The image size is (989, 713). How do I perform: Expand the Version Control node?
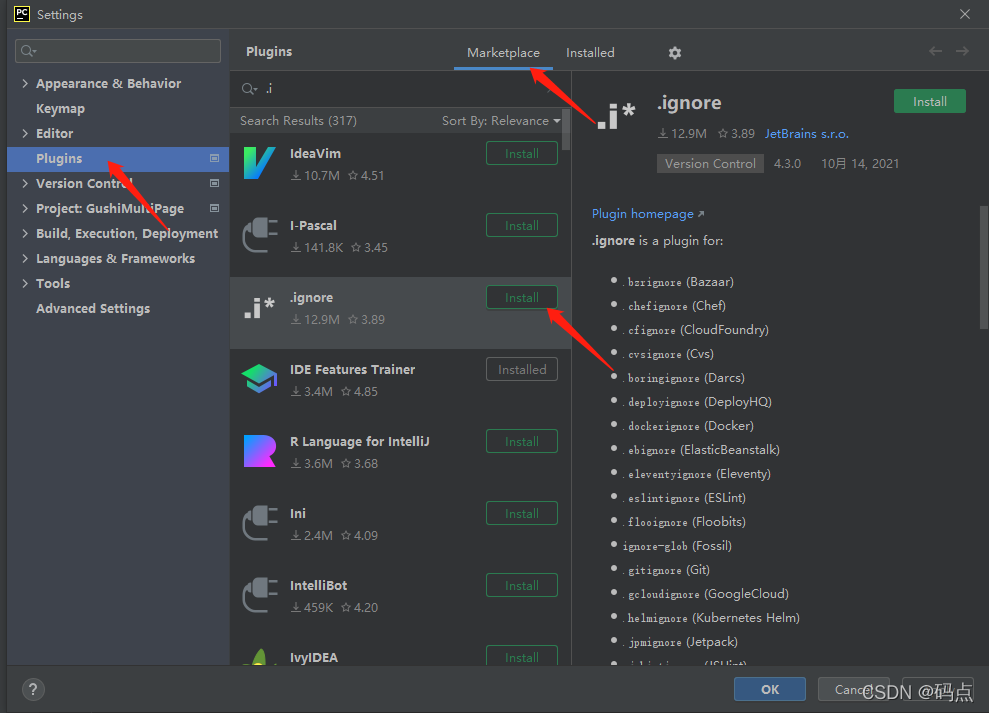[x=25, y=183]
